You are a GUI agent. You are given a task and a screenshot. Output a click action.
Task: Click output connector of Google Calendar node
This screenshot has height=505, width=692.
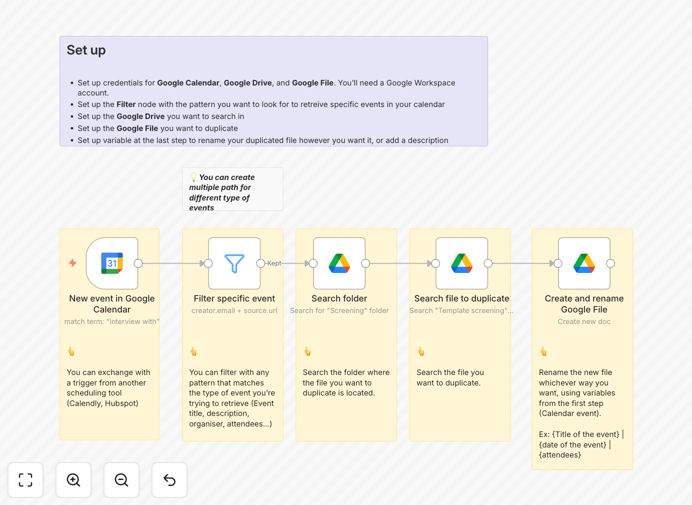coord(138,264)
